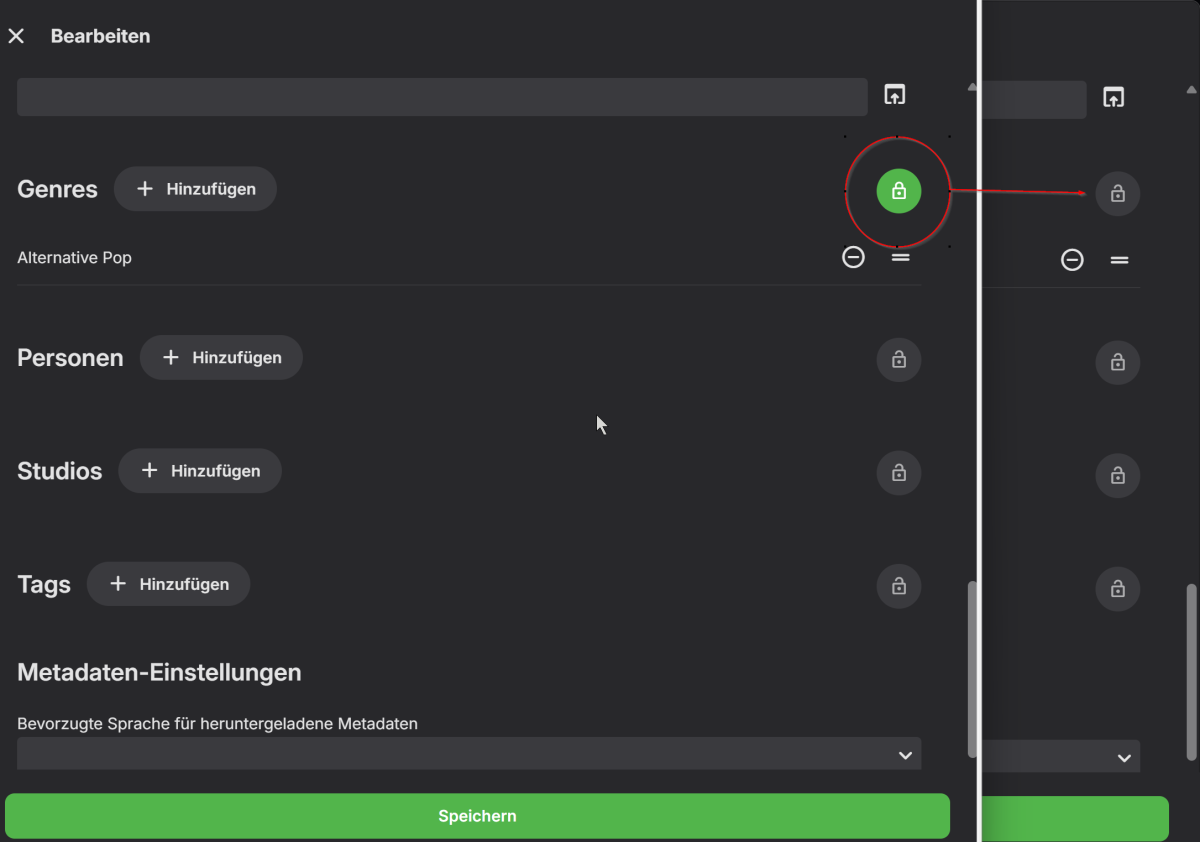Expand the Metadaten-Einstellungen language selector
Viewport: 1200px width, 842px height.
tap(468, 753)
